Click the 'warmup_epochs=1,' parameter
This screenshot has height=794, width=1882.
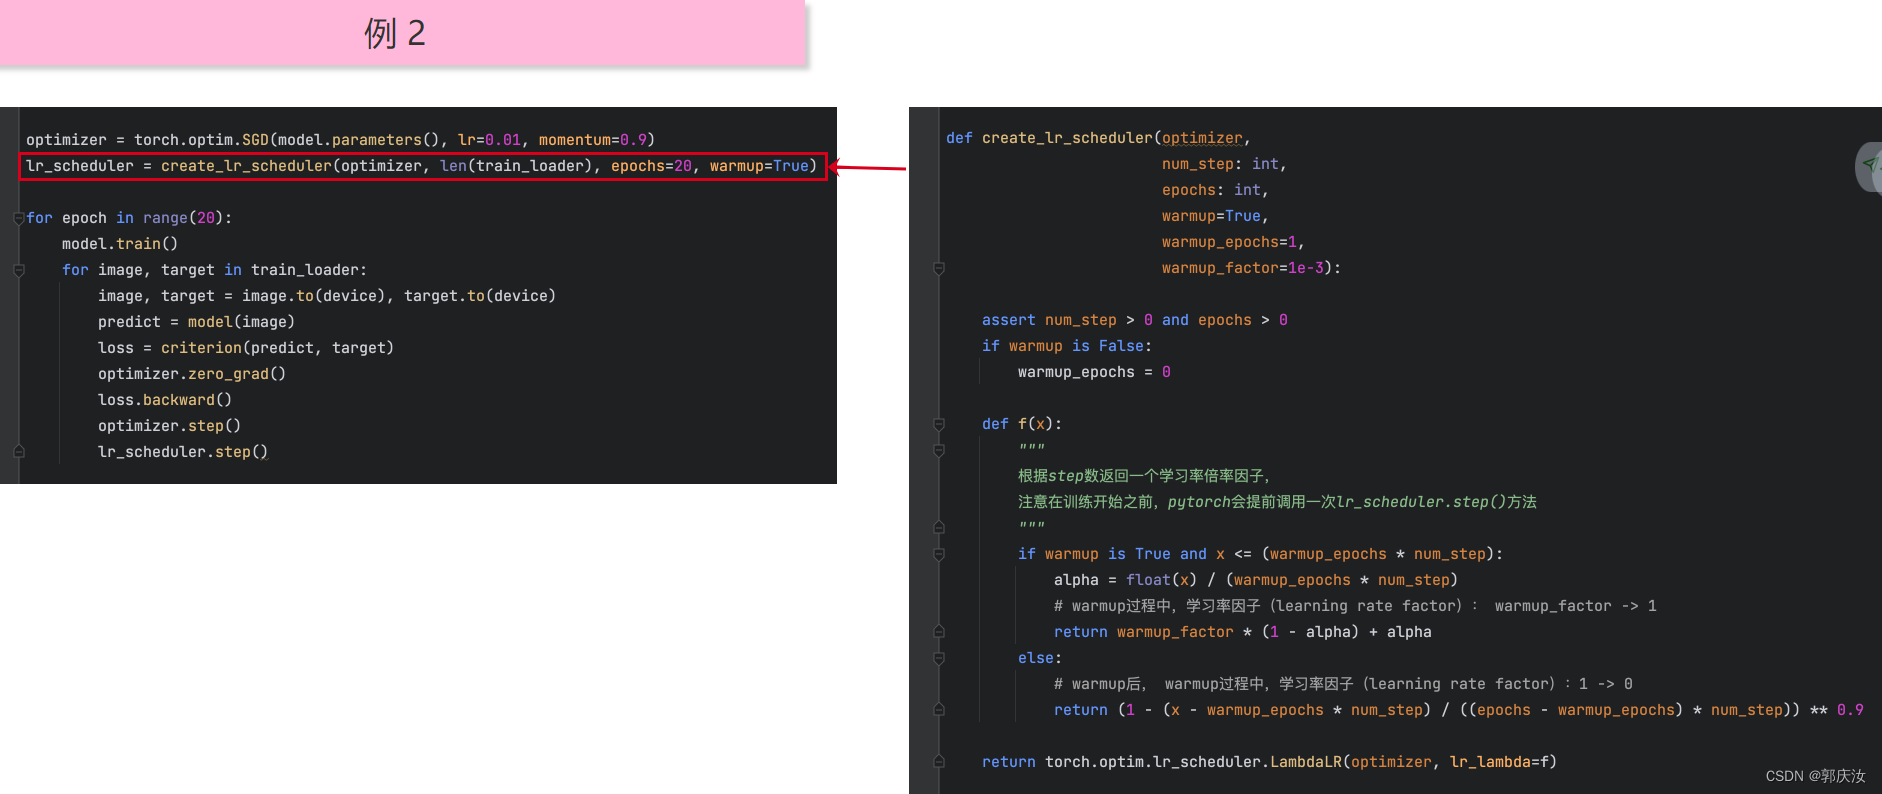click(1233, 242)
